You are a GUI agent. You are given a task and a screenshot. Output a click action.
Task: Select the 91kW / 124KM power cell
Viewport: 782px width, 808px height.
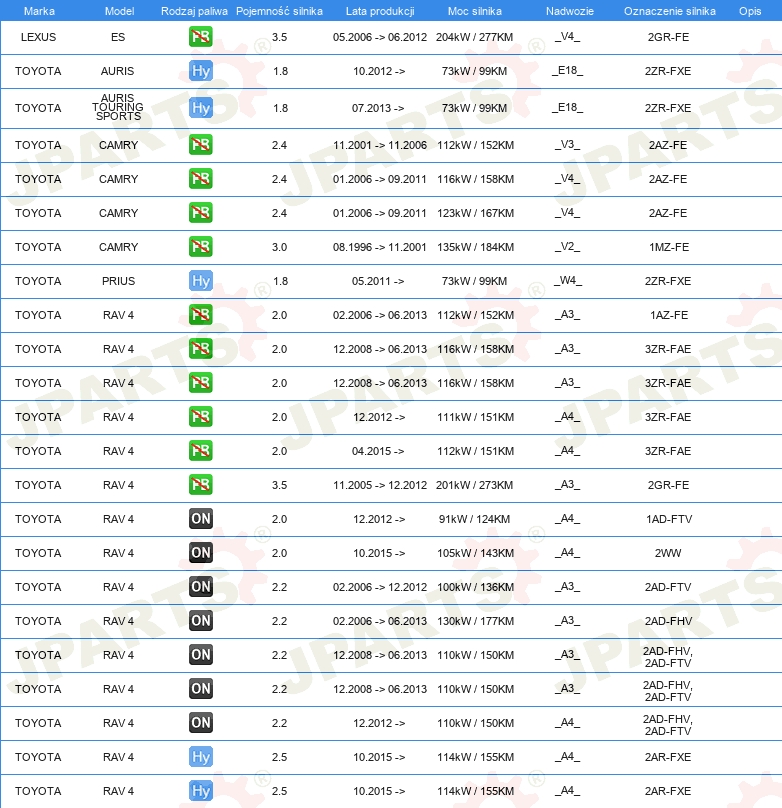coord(474,519)
